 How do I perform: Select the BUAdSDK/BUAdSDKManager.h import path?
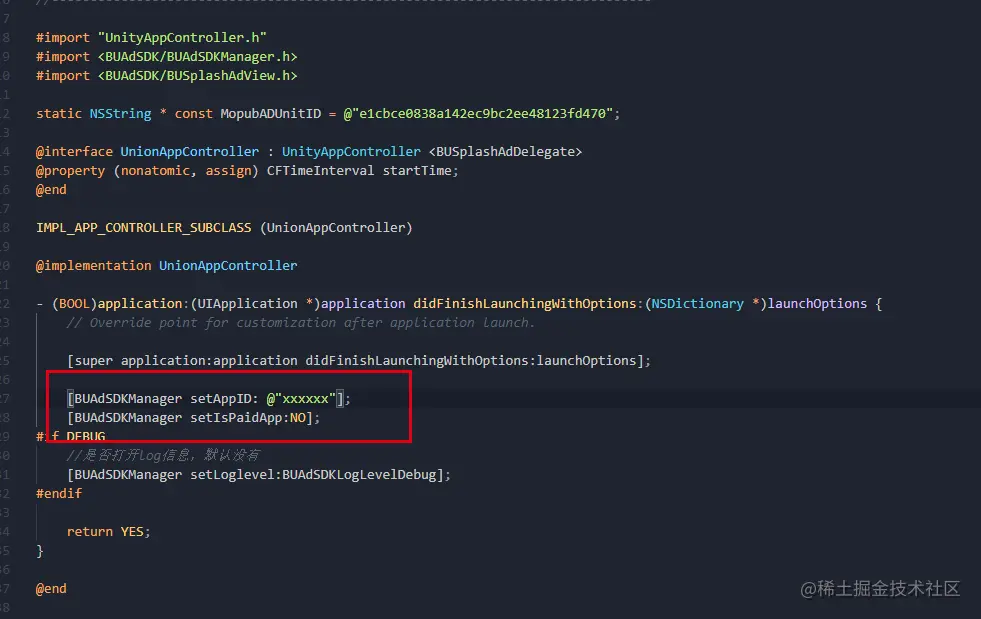coord(197,57)
